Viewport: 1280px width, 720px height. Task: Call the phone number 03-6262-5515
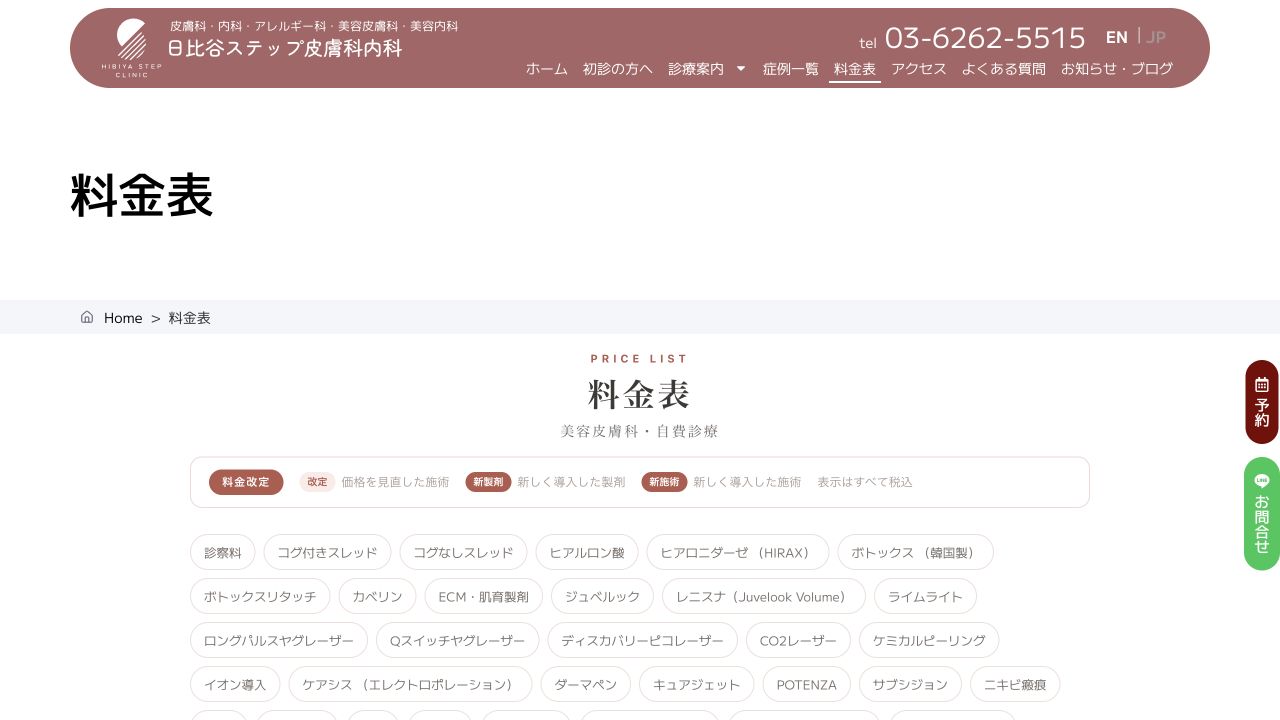(x=985, y=38)
